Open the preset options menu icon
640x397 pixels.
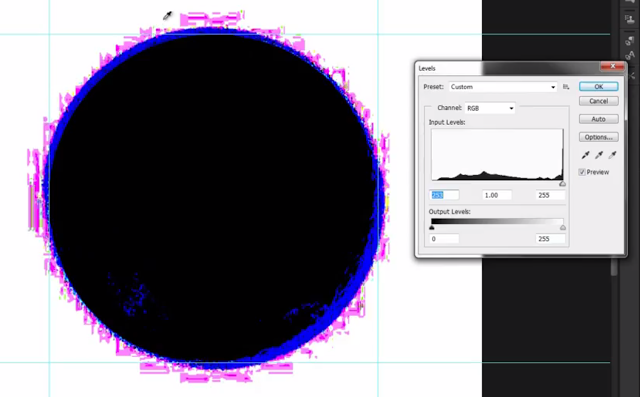[x=566, y=87]
